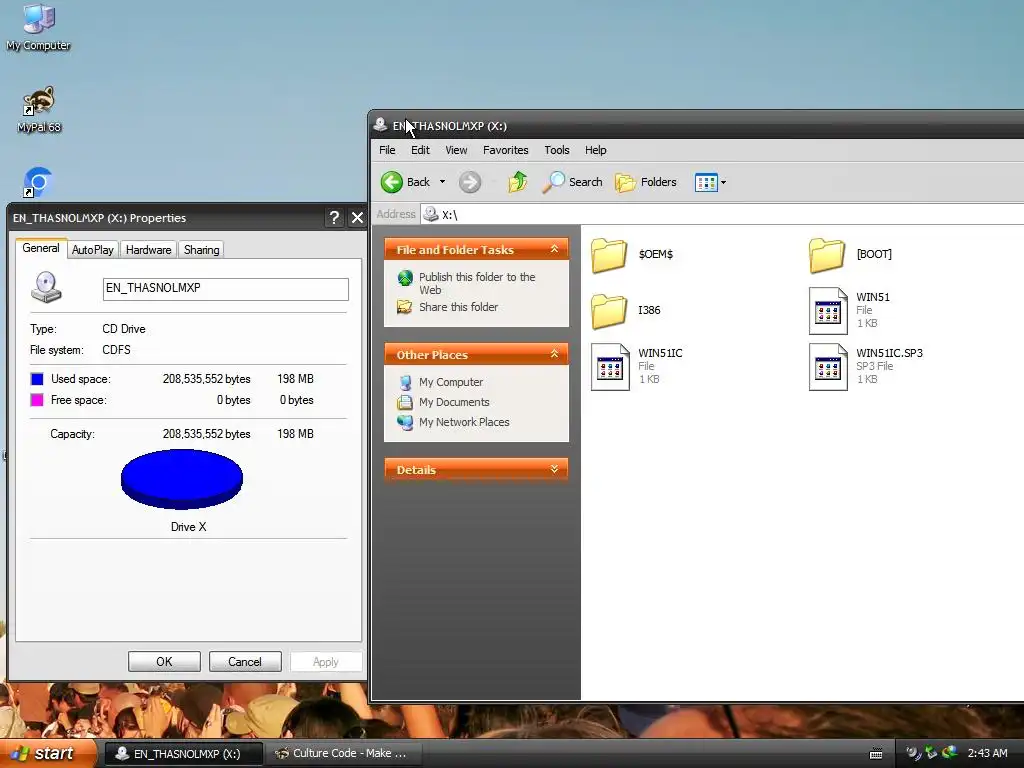Click the second system tray icon
Image resolution: width=1024 pixels, height=768 pixels.
tap(931, 754)
